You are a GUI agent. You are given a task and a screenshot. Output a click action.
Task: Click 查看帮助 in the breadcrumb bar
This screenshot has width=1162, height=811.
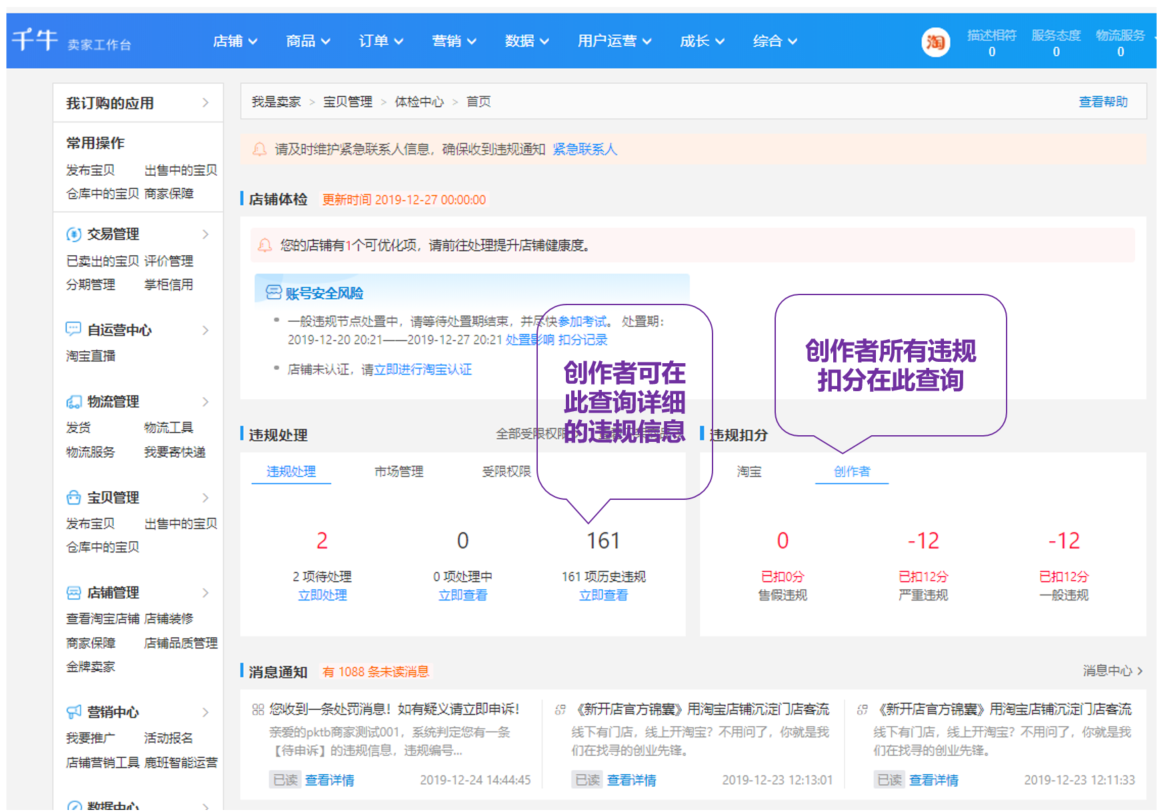pos(1103,102)
